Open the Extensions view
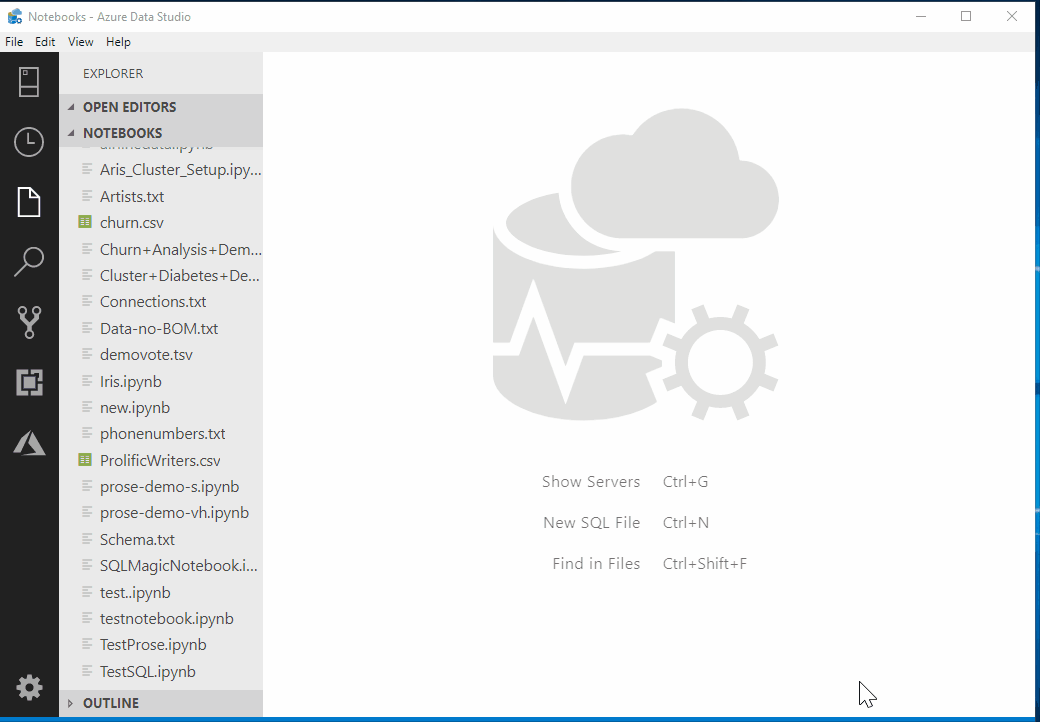The height and width of the screenshot is (722, 1040). point(29,382)
